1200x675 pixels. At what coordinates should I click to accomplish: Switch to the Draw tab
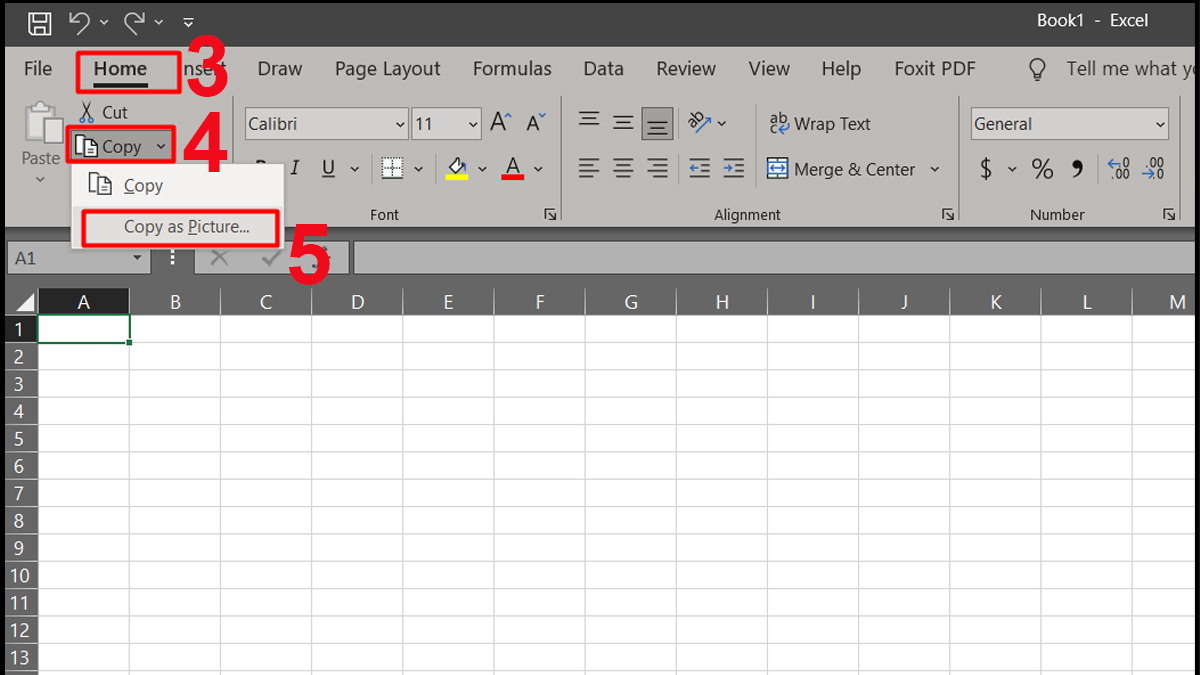(280, 69)
